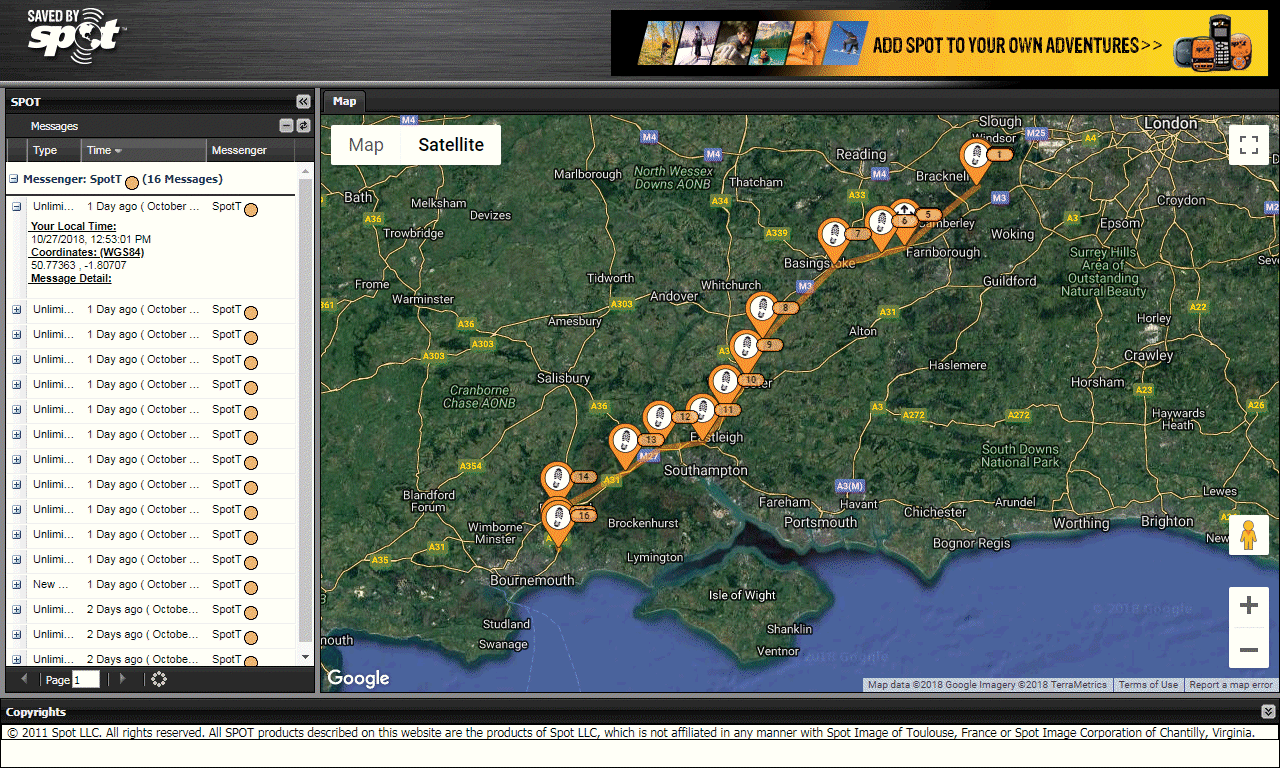The height and width of the screenshot is (768, 1280).
Task: Click map marker number 1
Action: [x=975, y=157]
